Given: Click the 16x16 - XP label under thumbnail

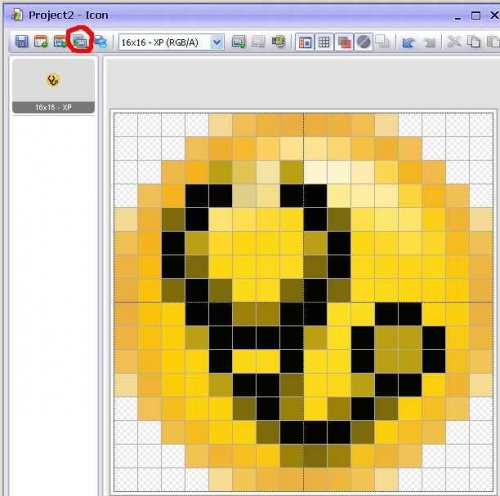Looking at the screenshot, I should click(53, 107).
